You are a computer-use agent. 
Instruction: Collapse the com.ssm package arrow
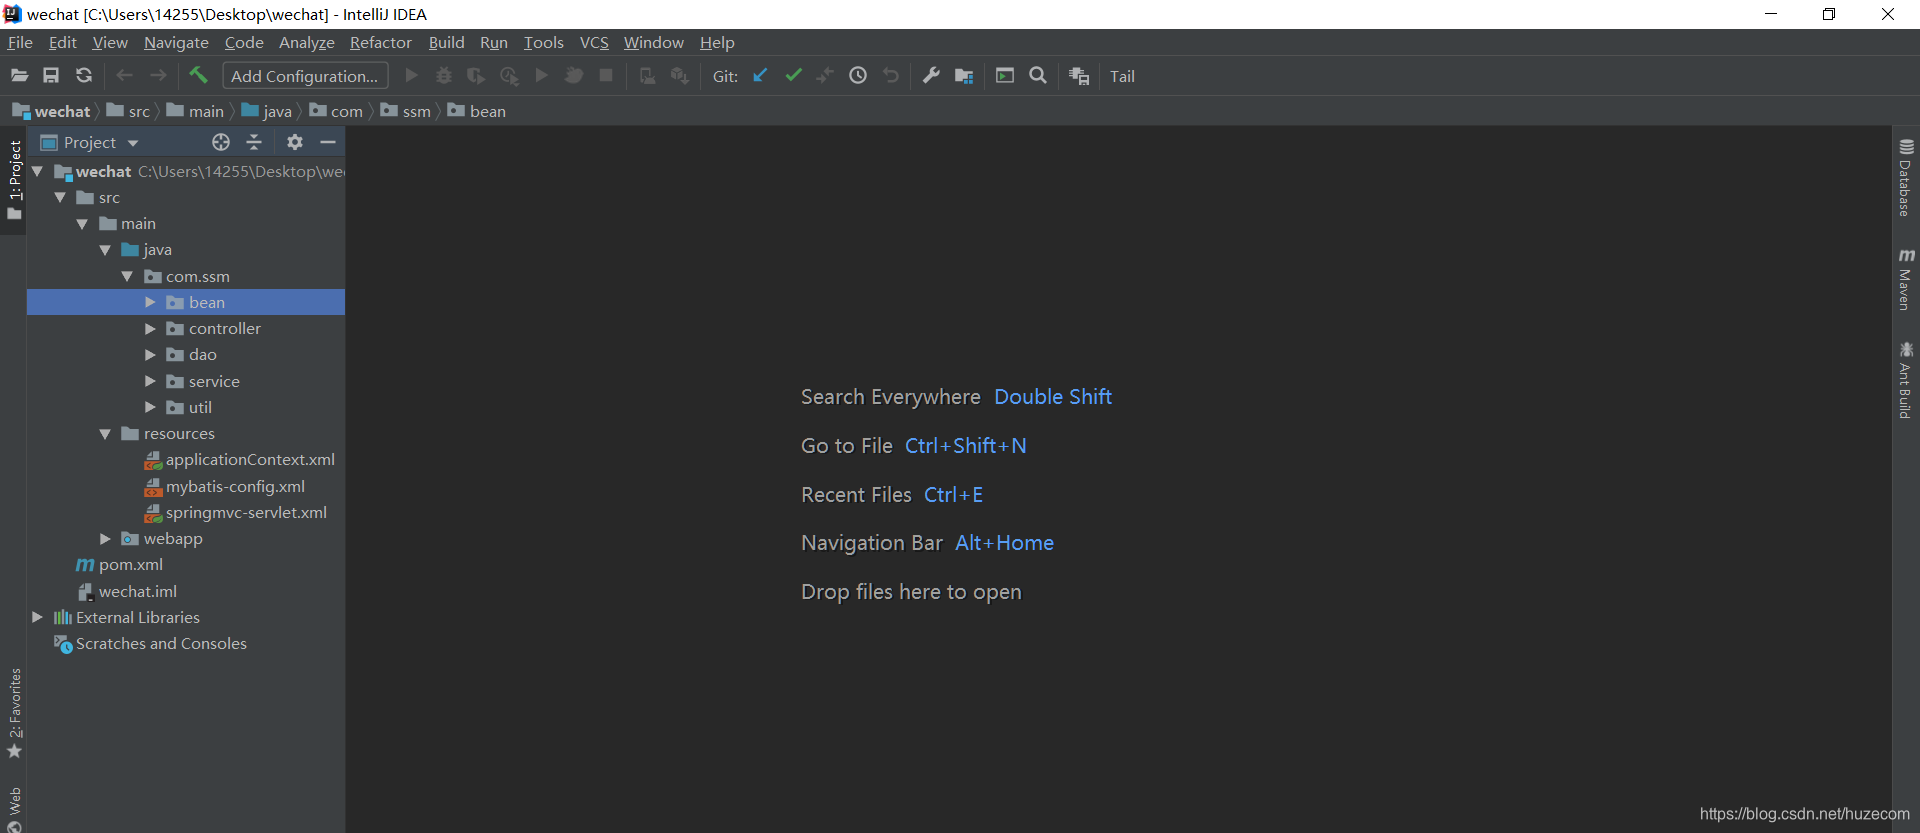pos(127,276)
